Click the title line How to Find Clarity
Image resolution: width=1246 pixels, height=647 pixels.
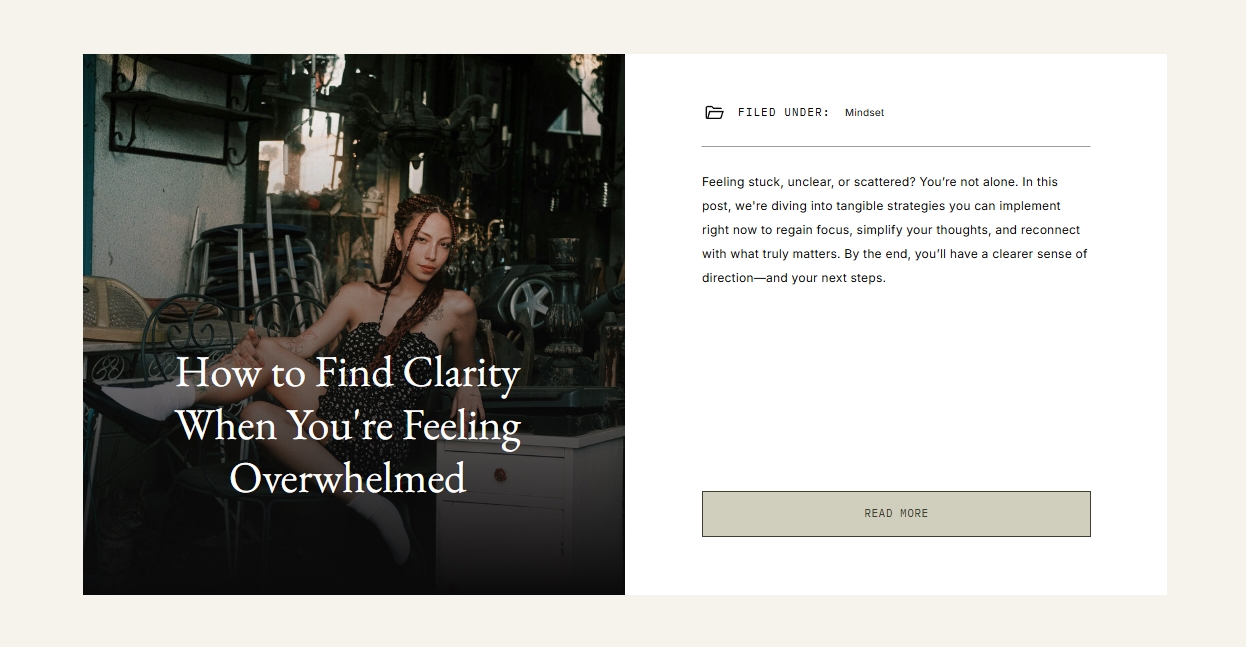[x=348, y=373]
